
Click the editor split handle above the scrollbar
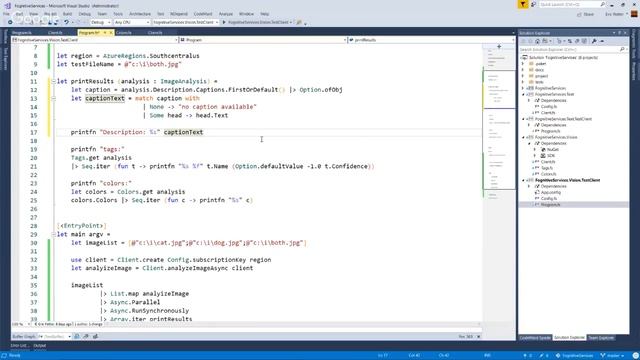(499, 46)
